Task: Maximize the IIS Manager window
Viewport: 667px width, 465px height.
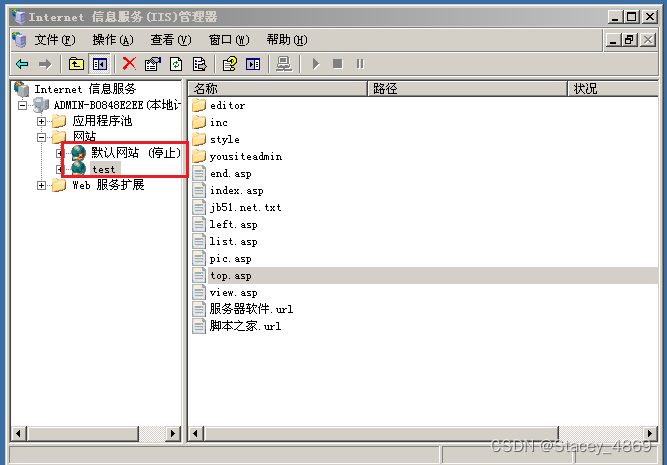Action: [x=632, y=17]
